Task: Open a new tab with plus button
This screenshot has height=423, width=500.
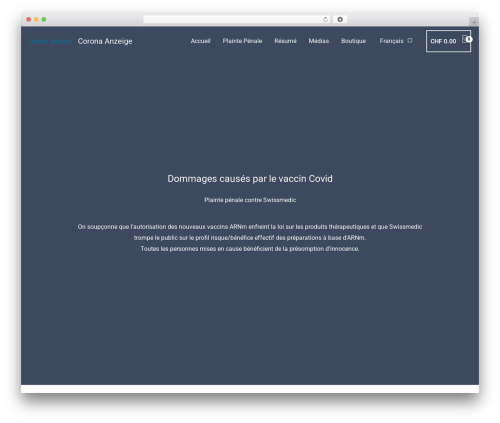Action: tap(474, 22)
